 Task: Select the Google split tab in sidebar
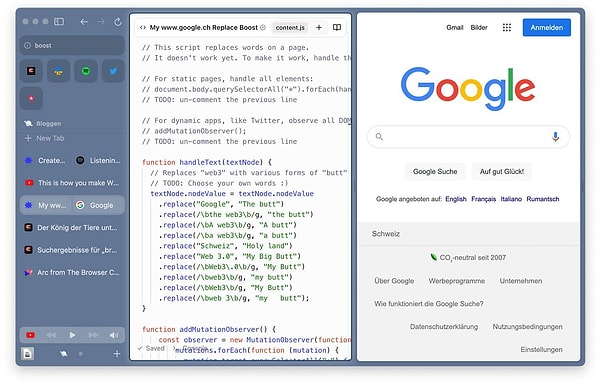tap(98, 205)
